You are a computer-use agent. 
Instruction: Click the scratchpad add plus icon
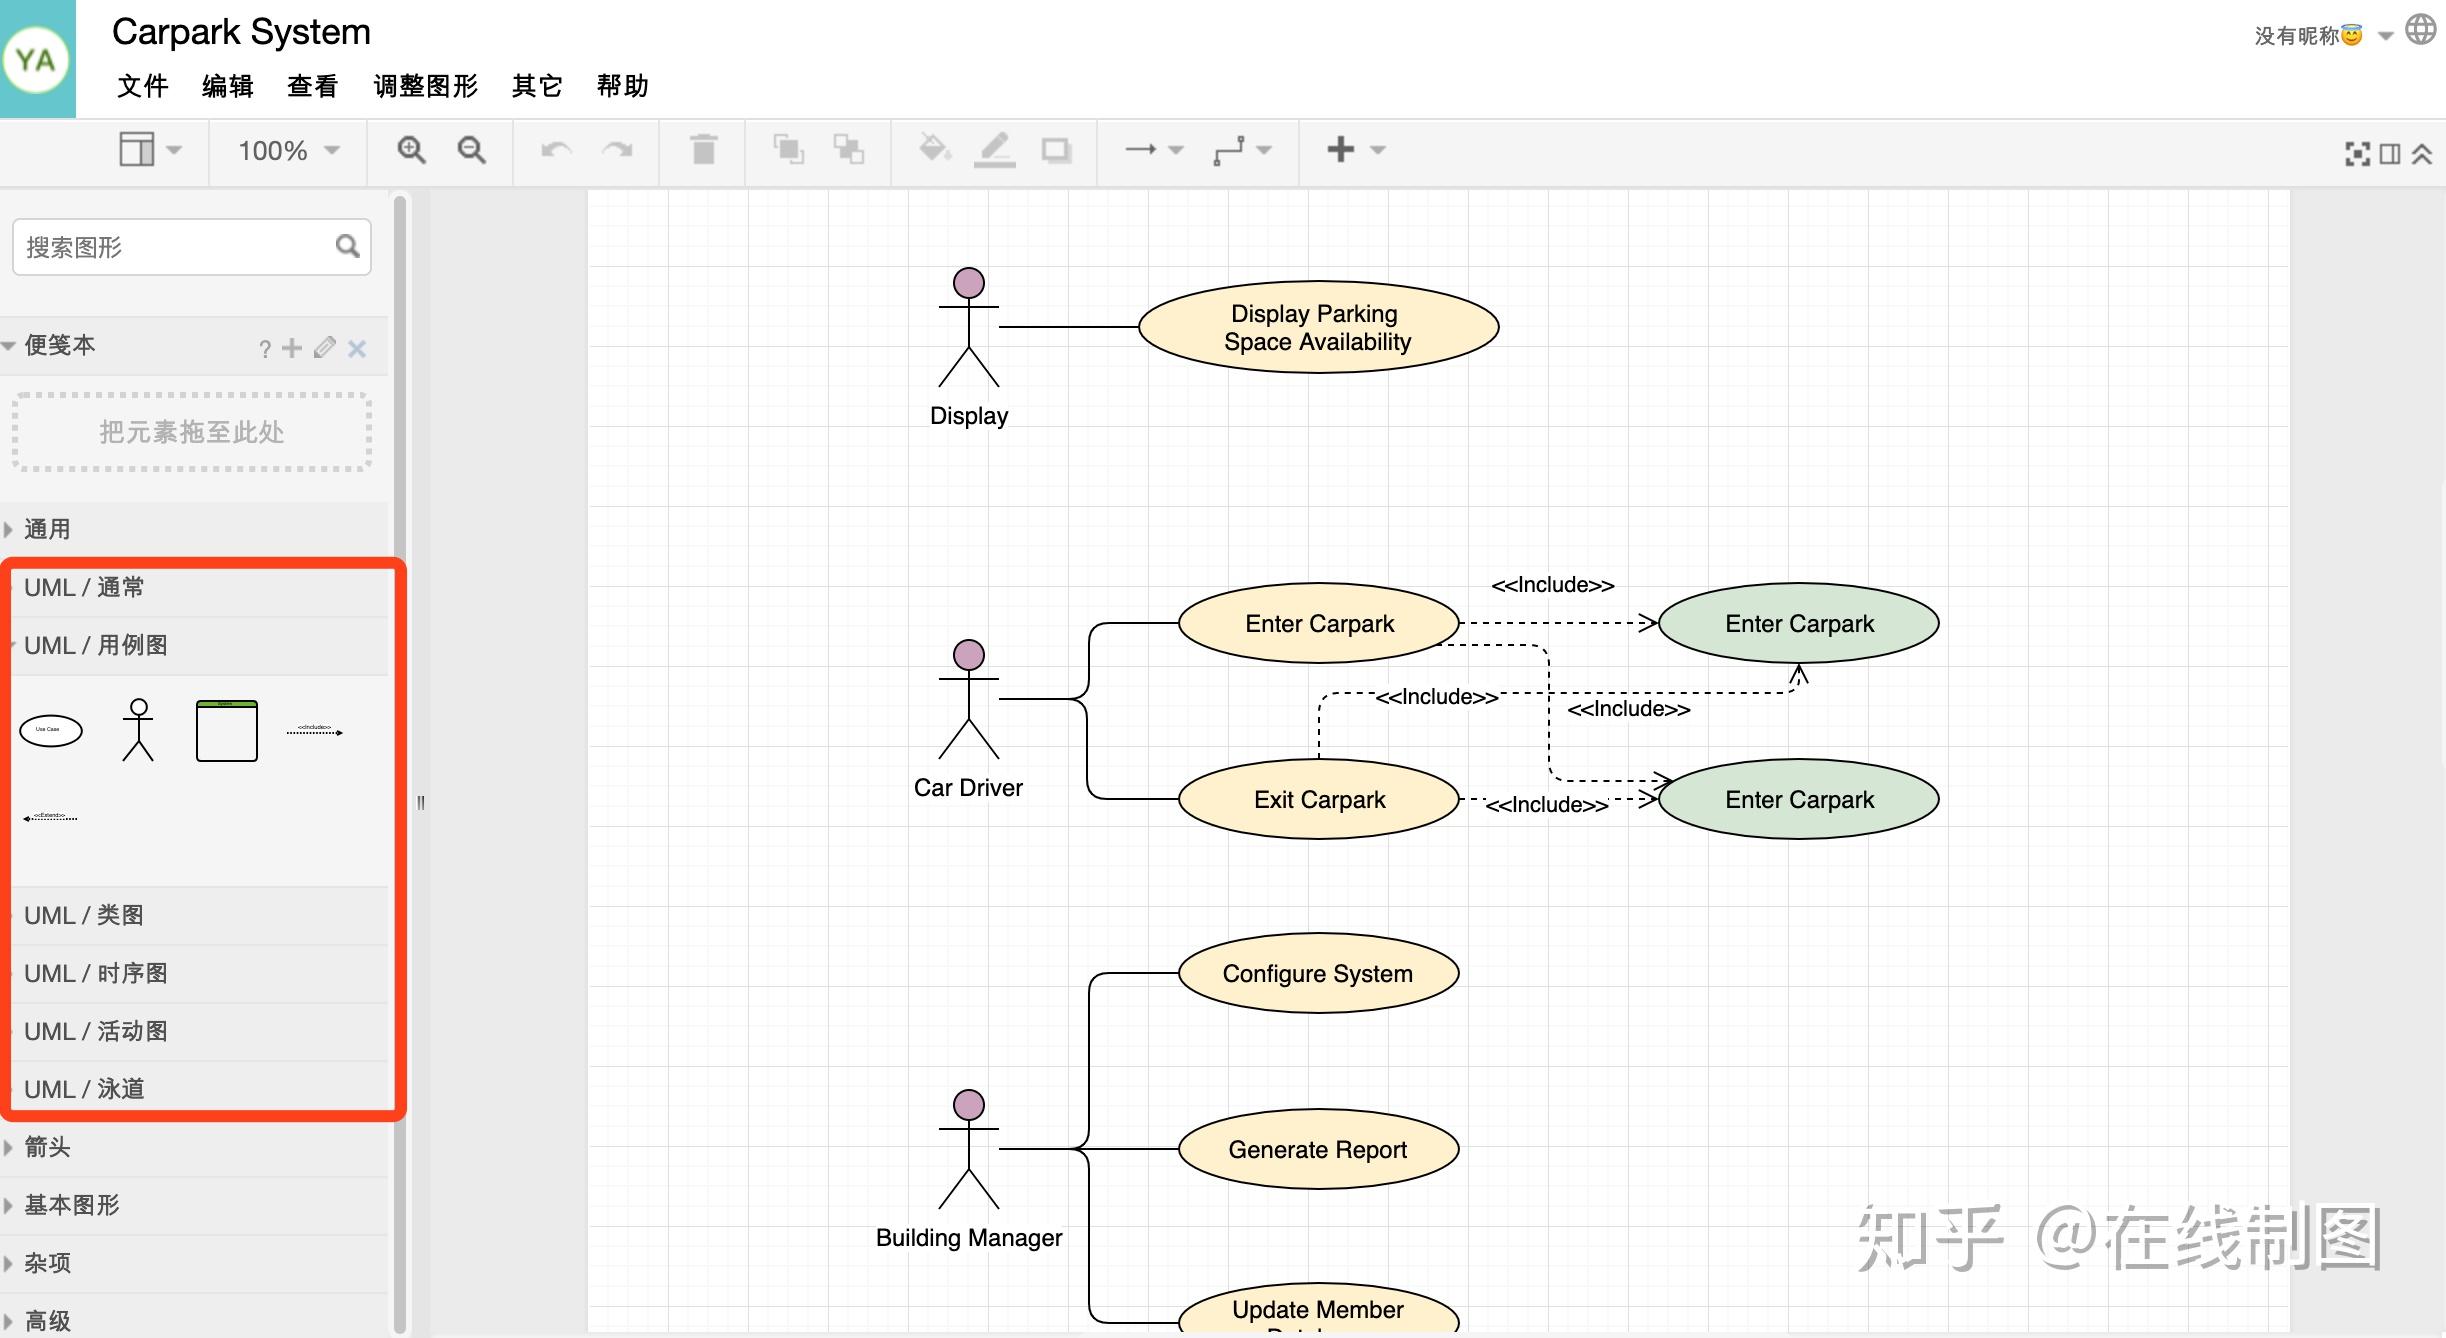coord(292,348)
